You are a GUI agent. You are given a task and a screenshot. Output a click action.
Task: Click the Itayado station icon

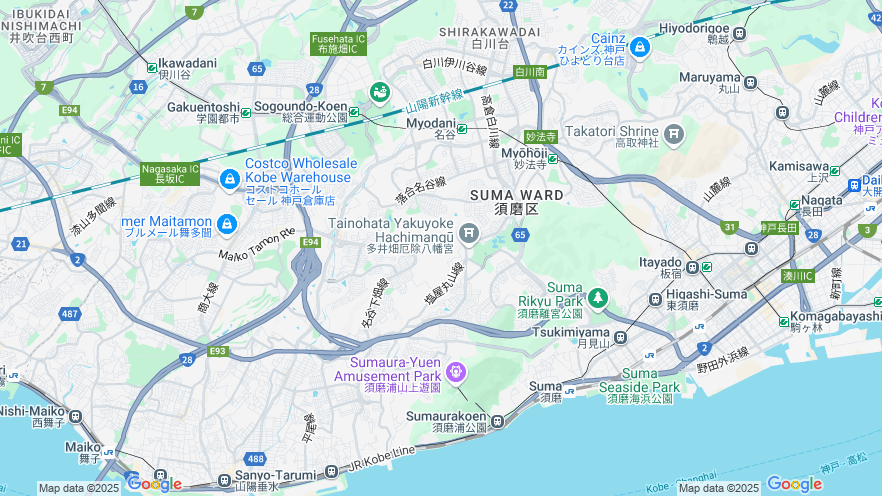(x=693, y=268)
